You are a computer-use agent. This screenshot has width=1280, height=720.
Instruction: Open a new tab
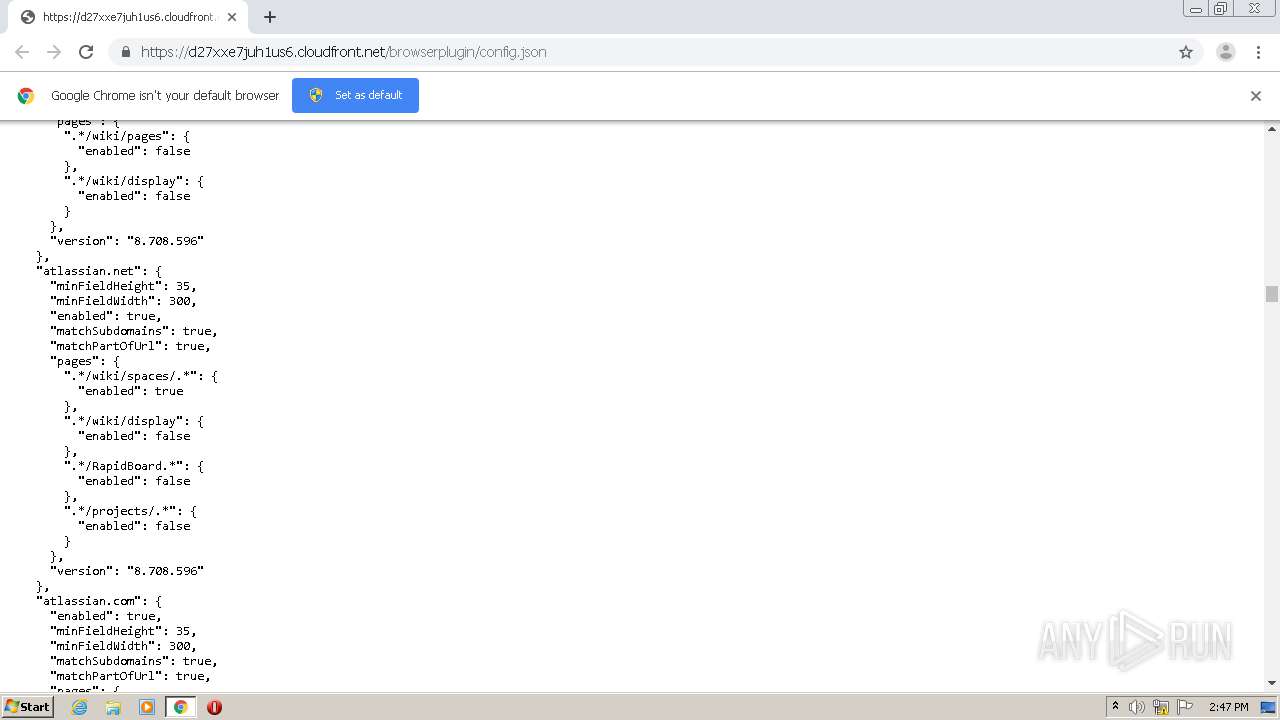[270, 17]
